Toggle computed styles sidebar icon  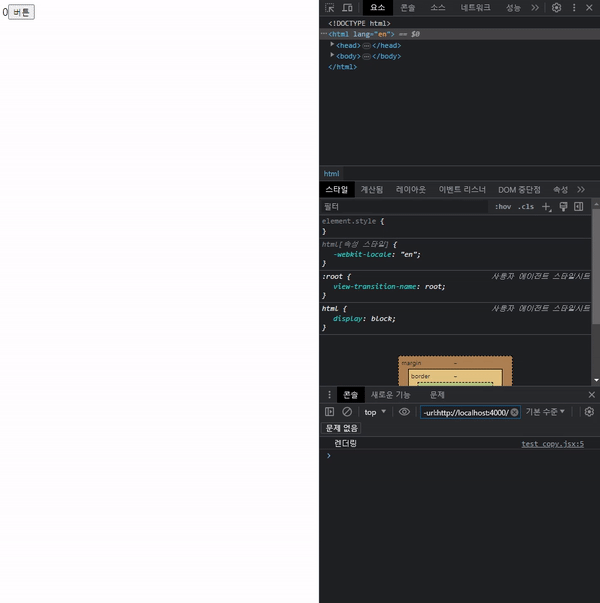pos(578,207)
